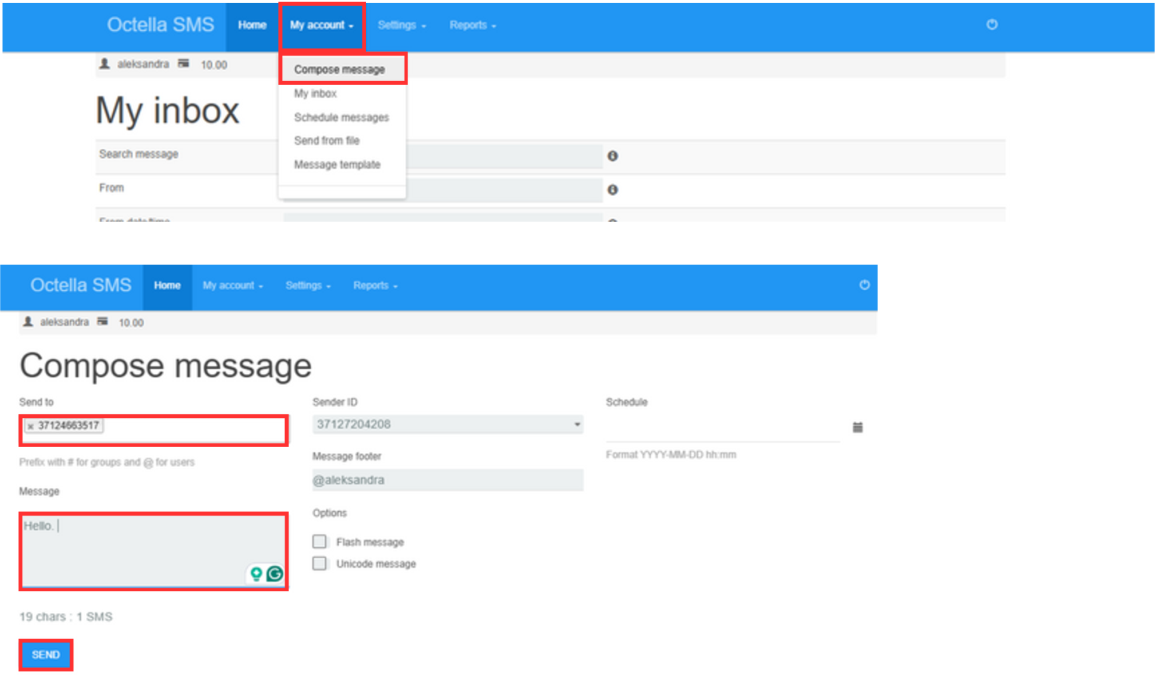Click the power/logout icon
1158x676 pixels.
(991, 25)
